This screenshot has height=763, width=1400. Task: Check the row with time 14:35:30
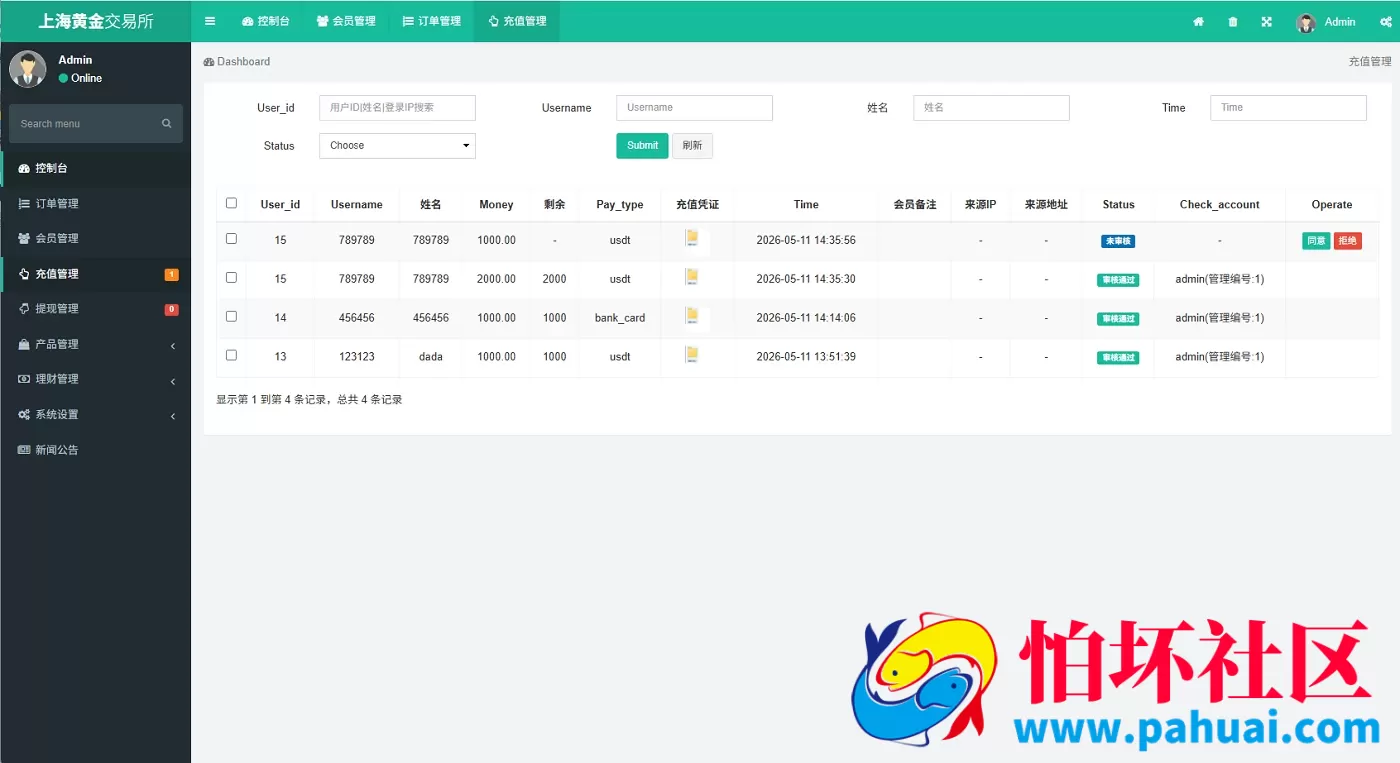point(231,278)
